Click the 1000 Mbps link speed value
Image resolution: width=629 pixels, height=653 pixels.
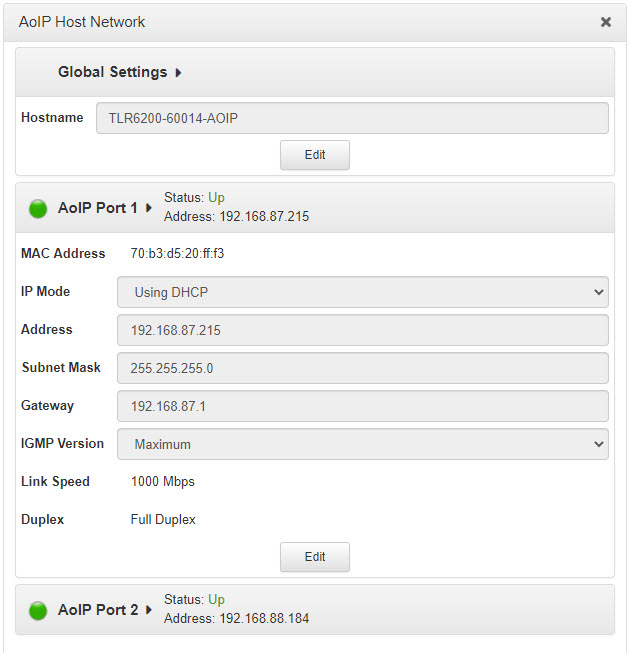(163, 482)
